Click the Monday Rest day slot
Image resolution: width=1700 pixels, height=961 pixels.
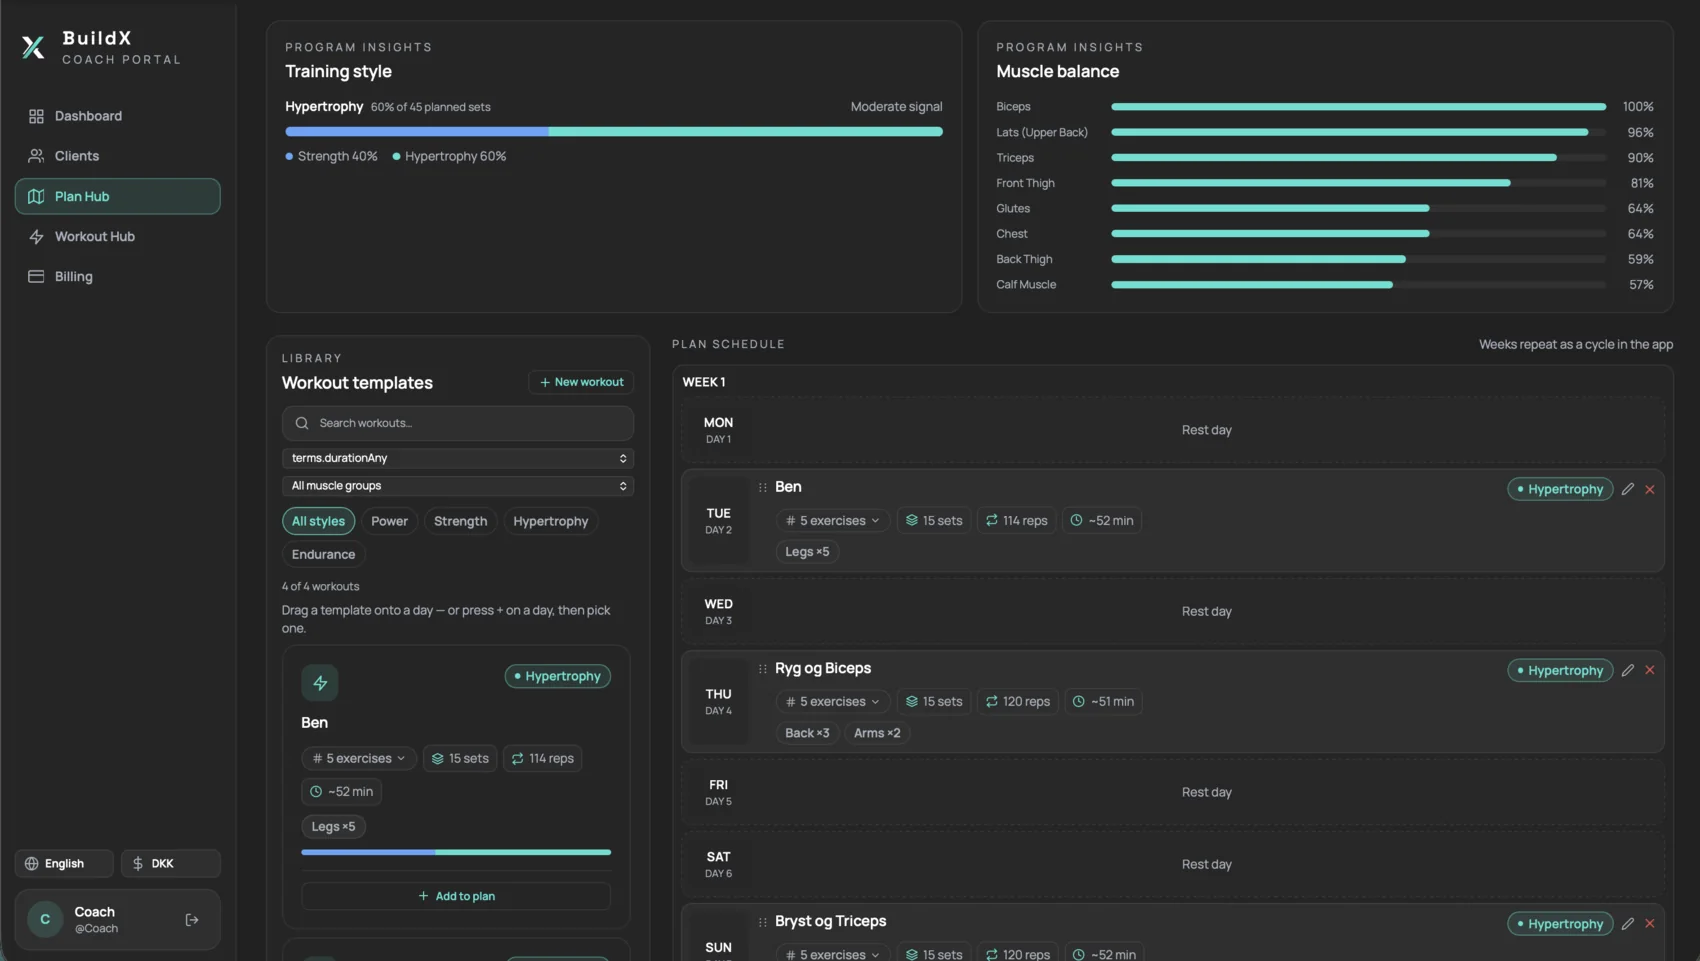(x=1173, y=430)
